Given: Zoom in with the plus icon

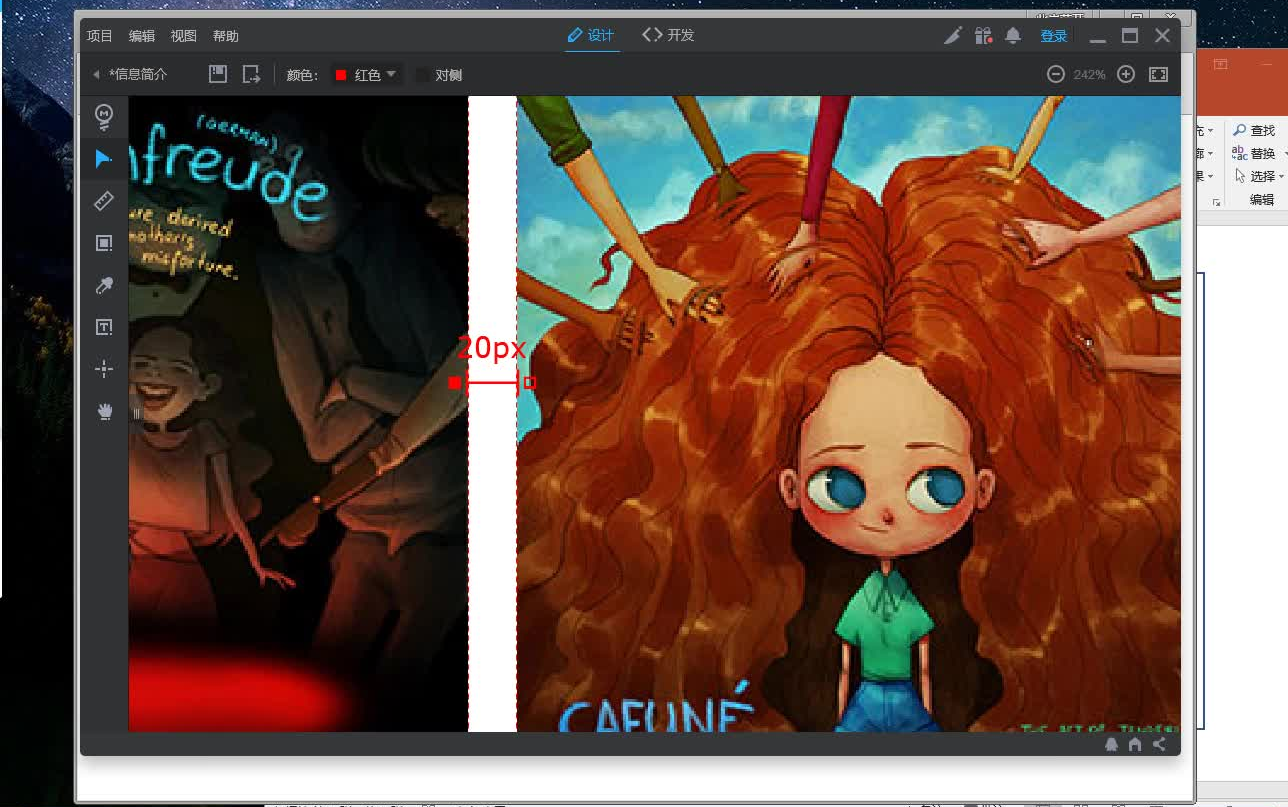Looking at the screenshot, I should tap(1126, 74).
